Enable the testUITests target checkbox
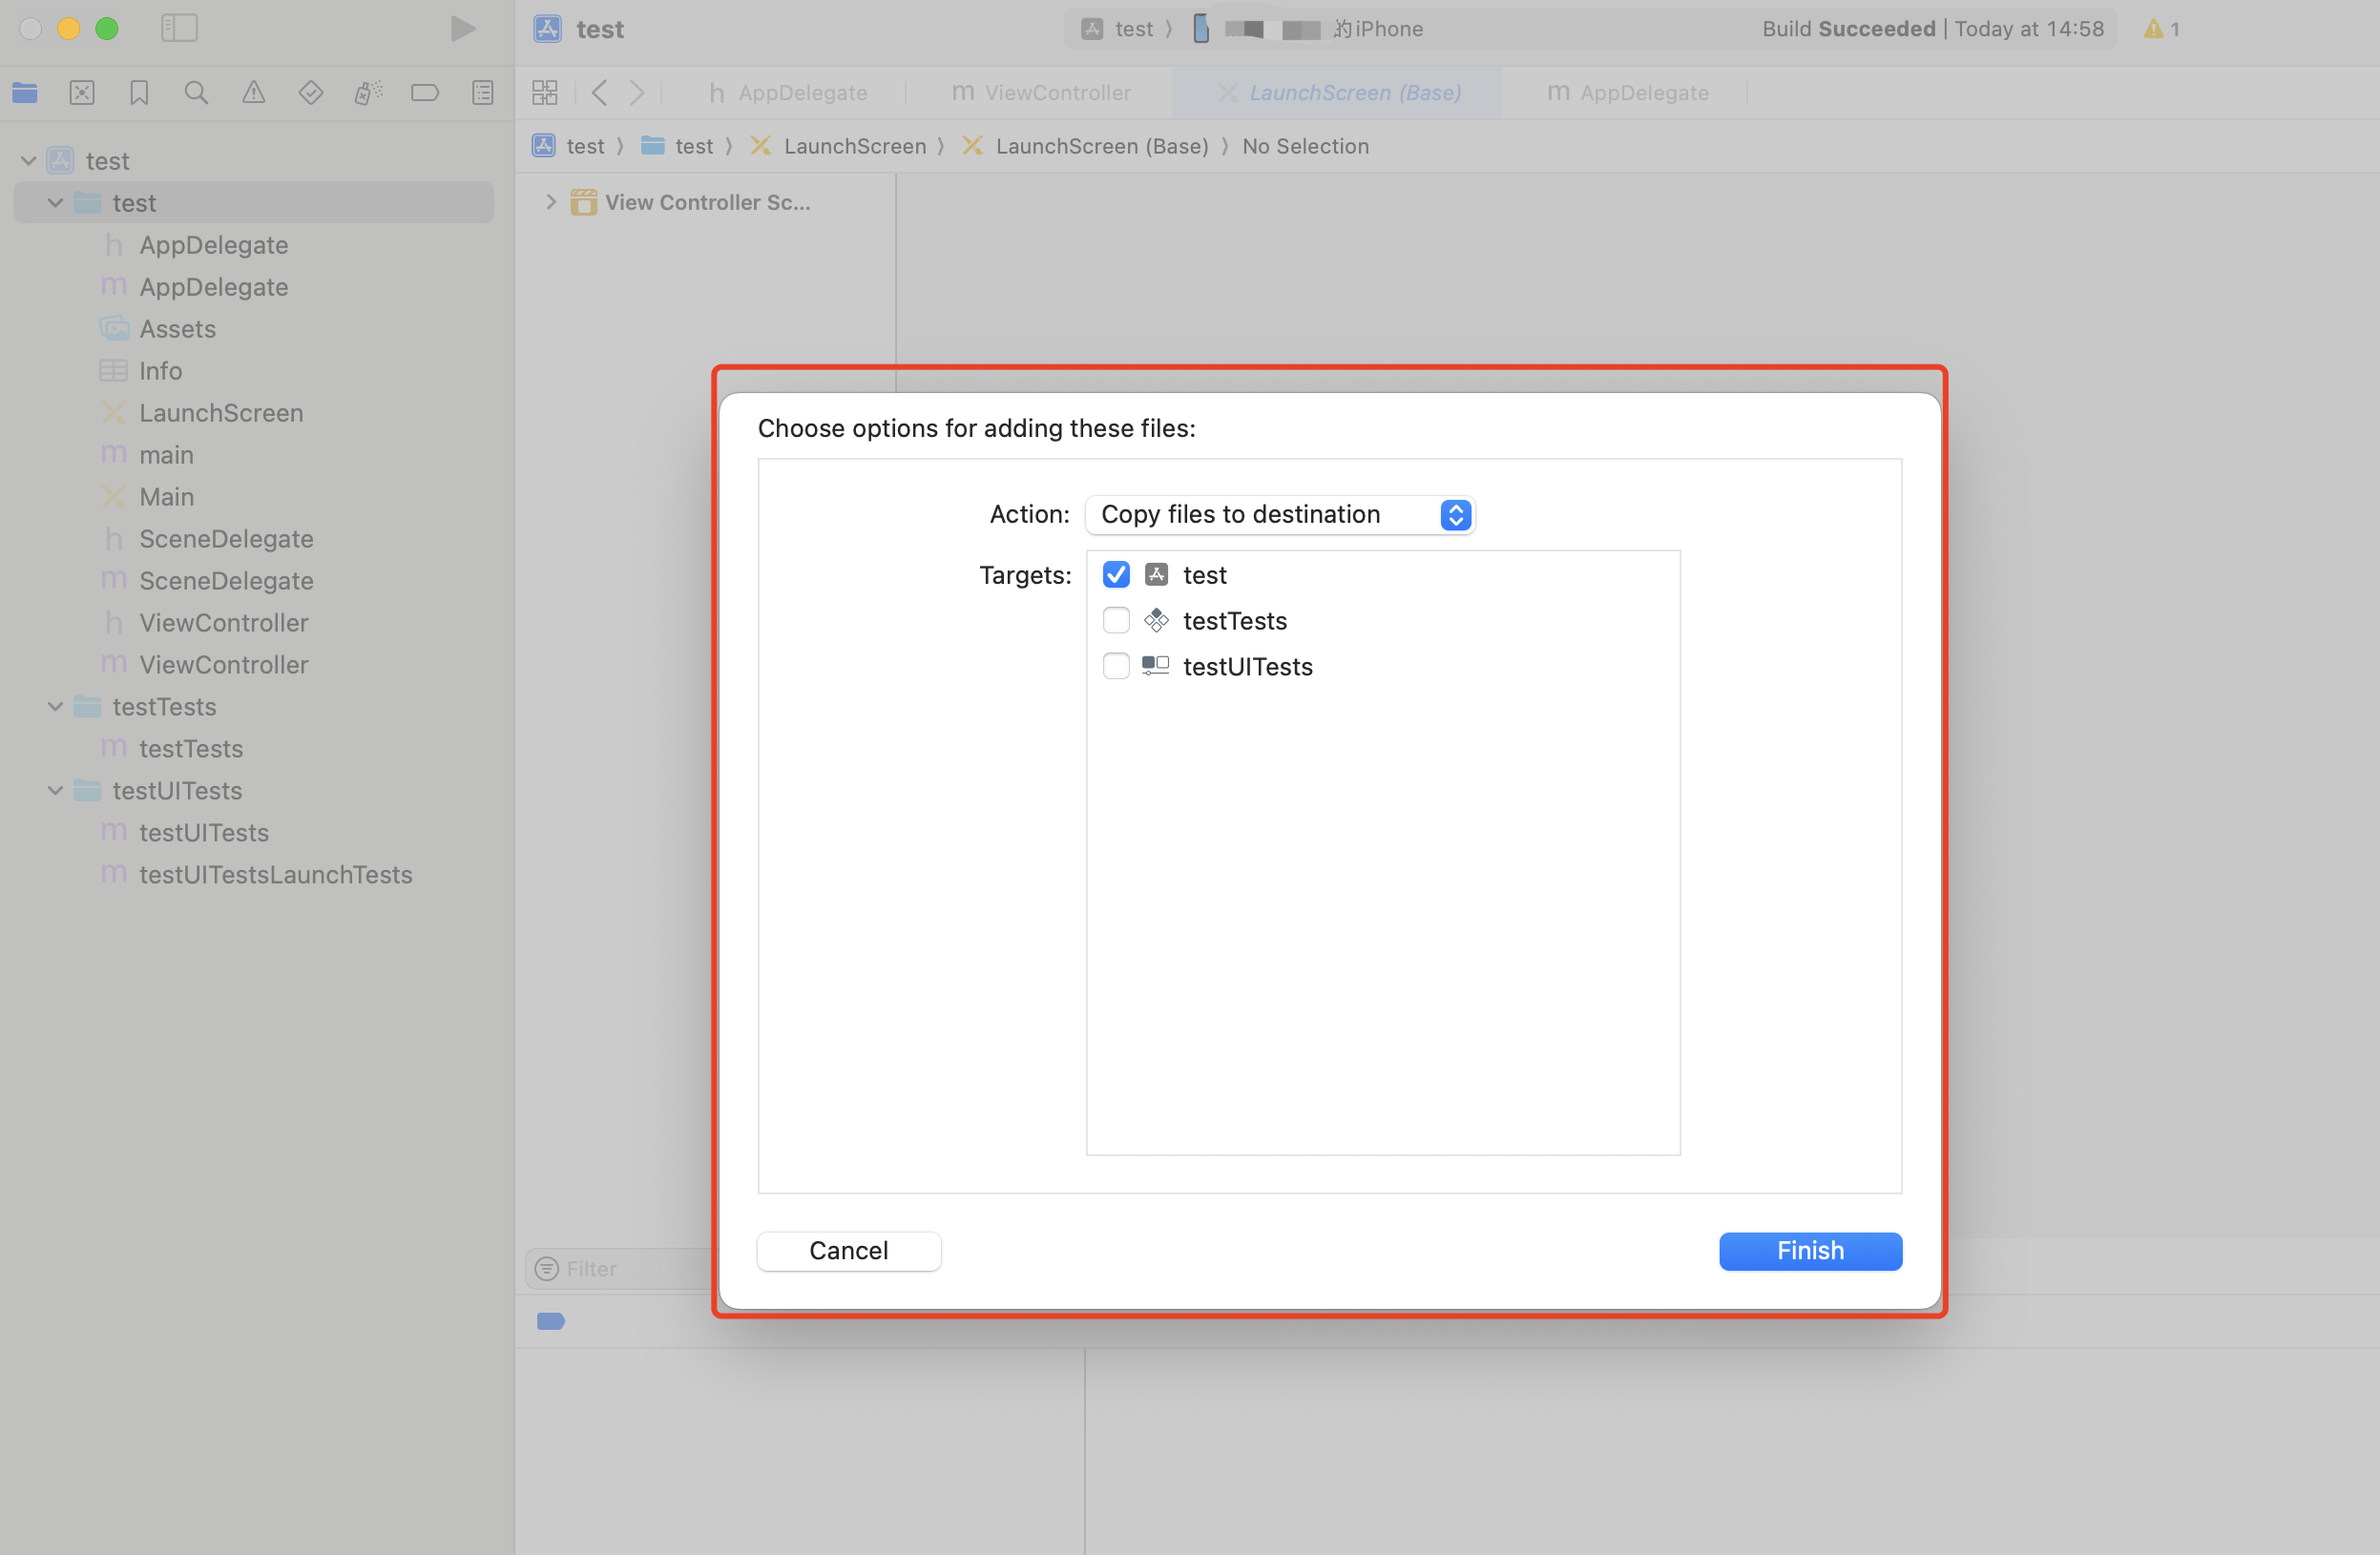Screen dimensions: 2380x1555 (1116, 667)
